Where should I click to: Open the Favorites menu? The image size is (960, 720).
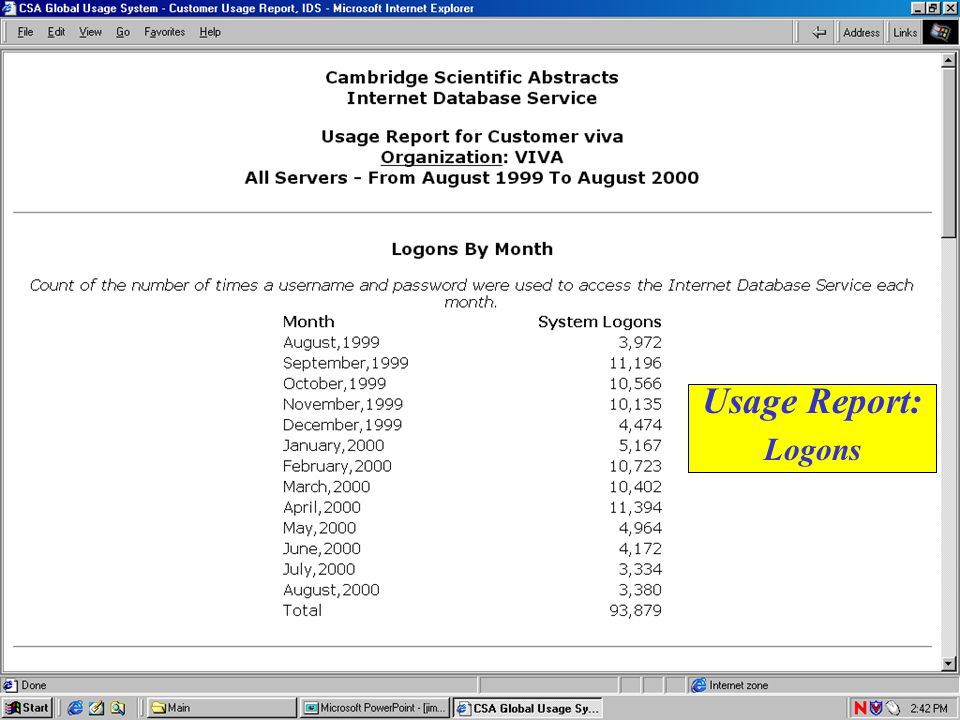(165, 32)
